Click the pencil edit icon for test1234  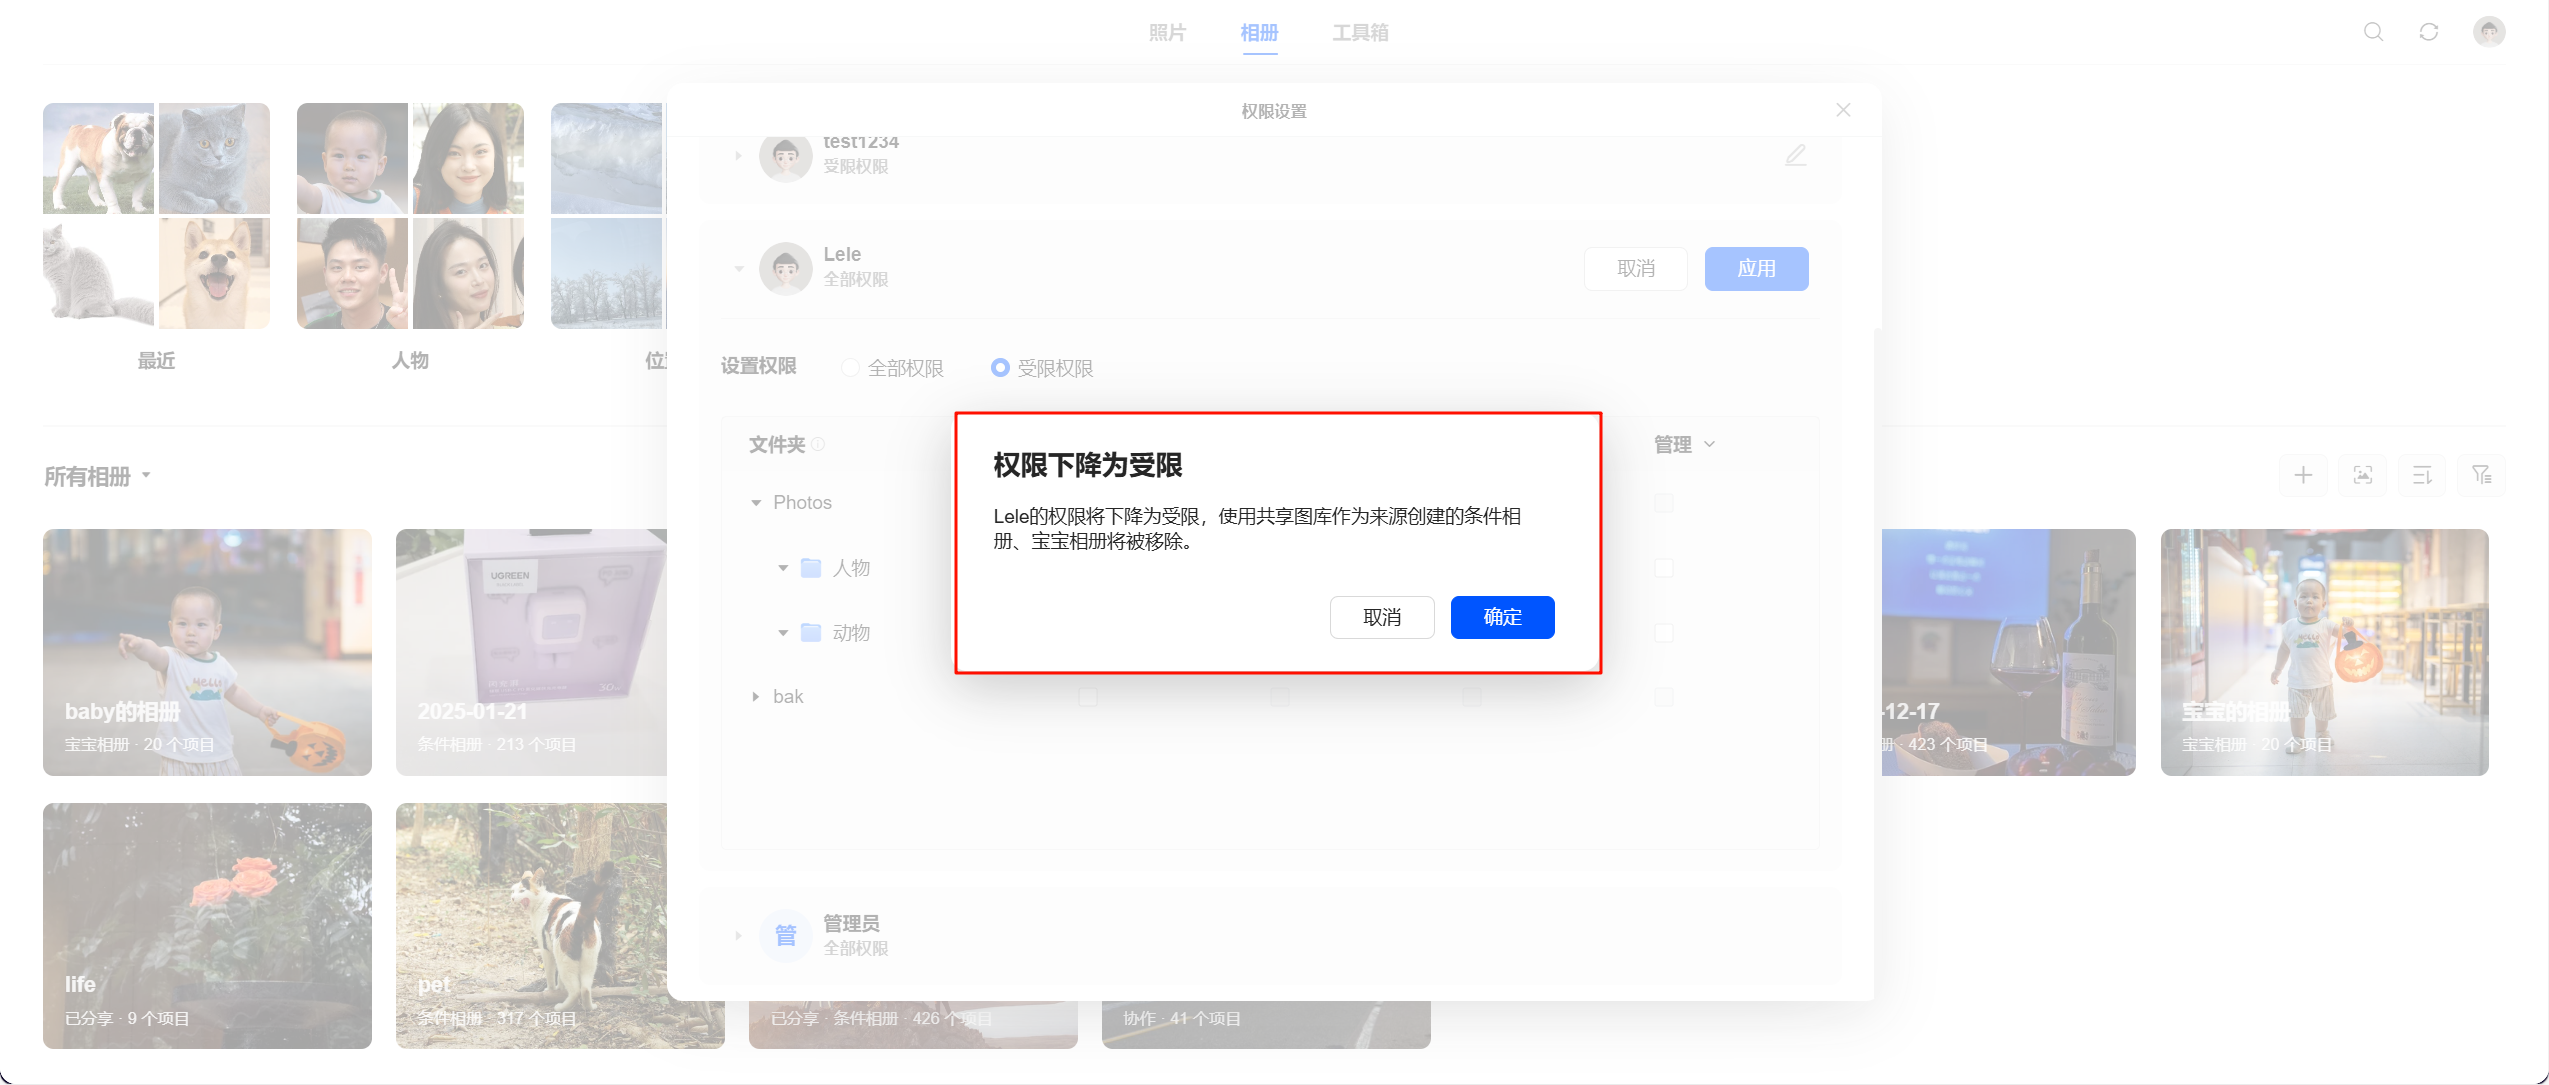[1796, 155]
